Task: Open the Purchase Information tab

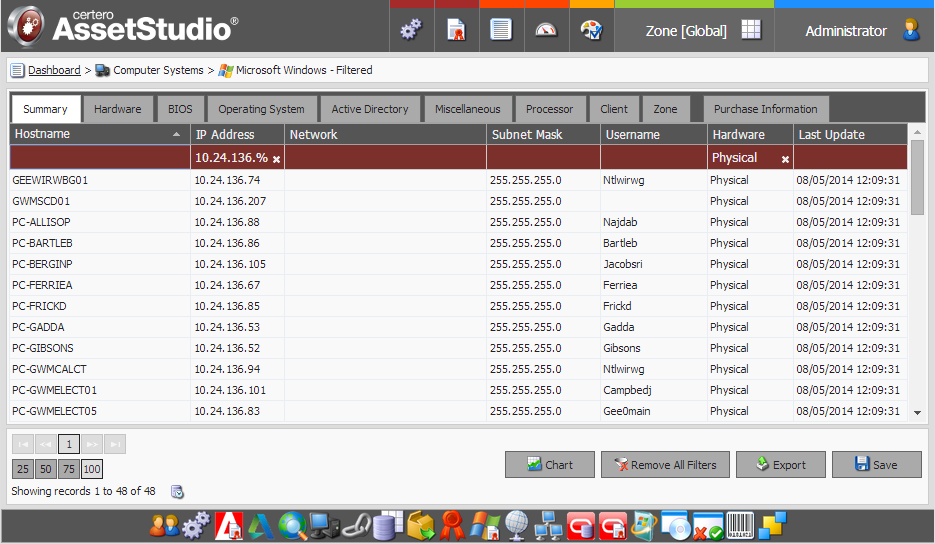Action: point(766,109)
